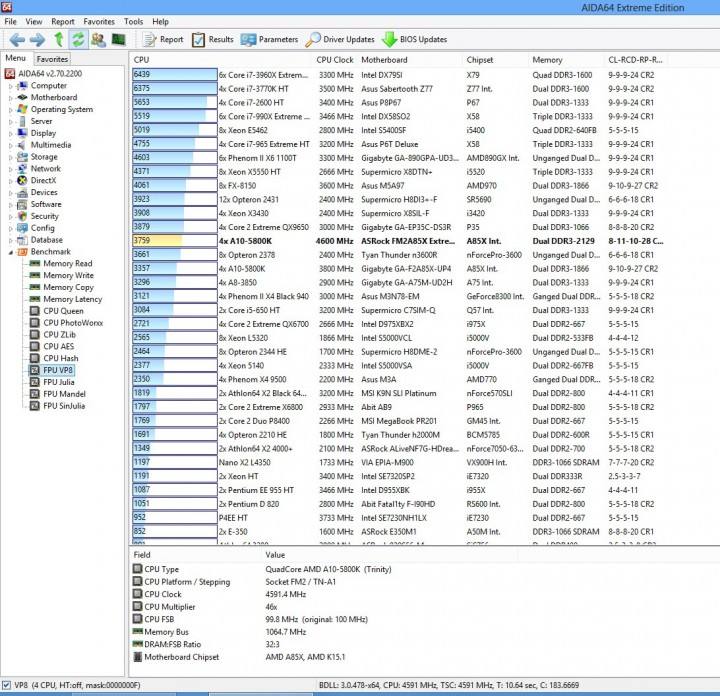Sort by the CL-RCD-RP-R column header

point(635,60)
